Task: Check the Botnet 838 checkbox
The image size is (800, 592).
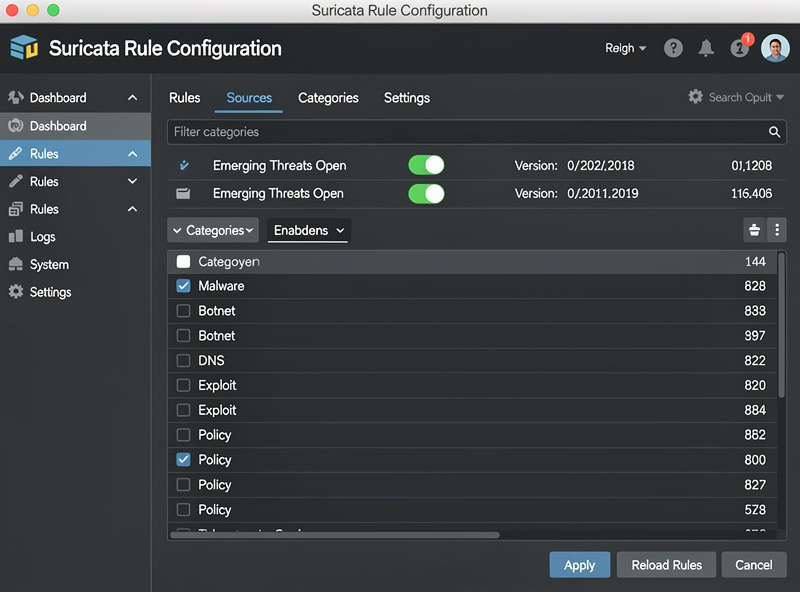Action: (x=183, y=311)
